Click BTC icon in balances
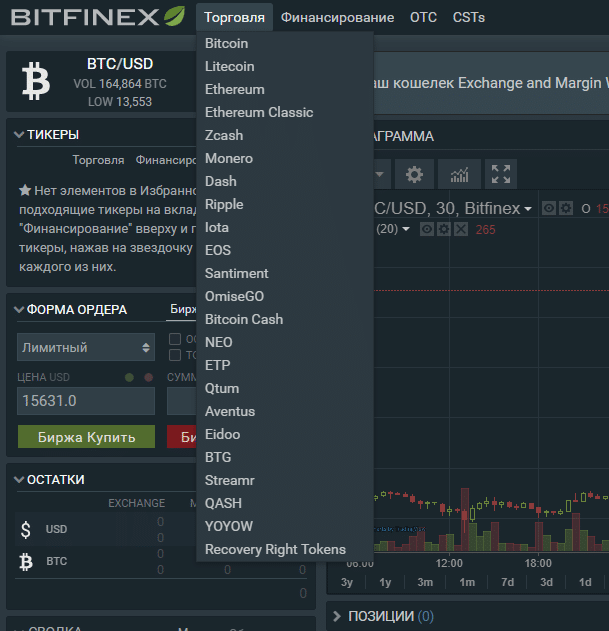The width and height of the screenshot is (609, 631). 26,562
